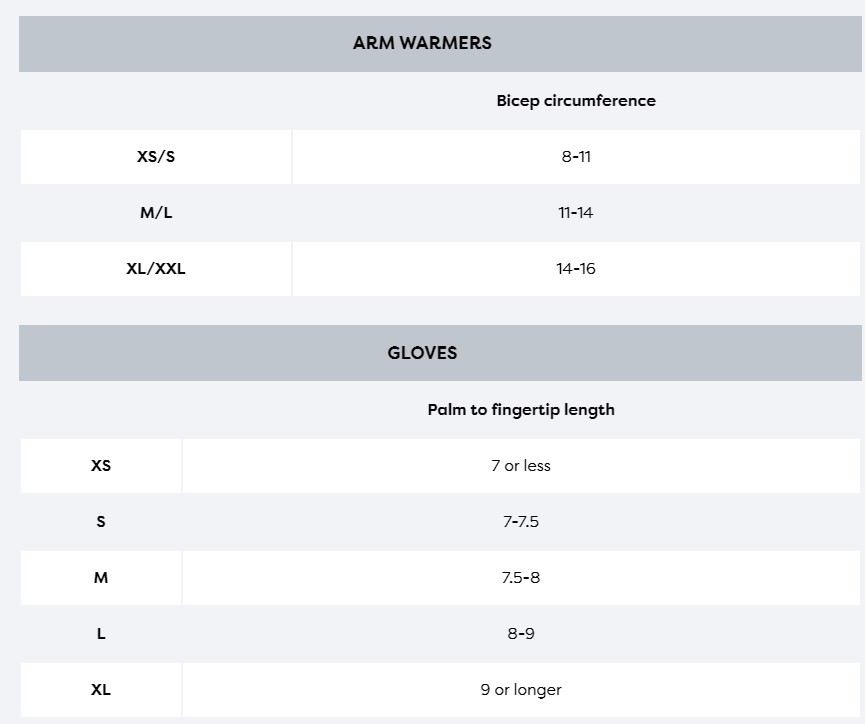Click the XS size label in the gloves table
Image resolution: width=865 pixels, height=724 pixels.
click(101, 465)
